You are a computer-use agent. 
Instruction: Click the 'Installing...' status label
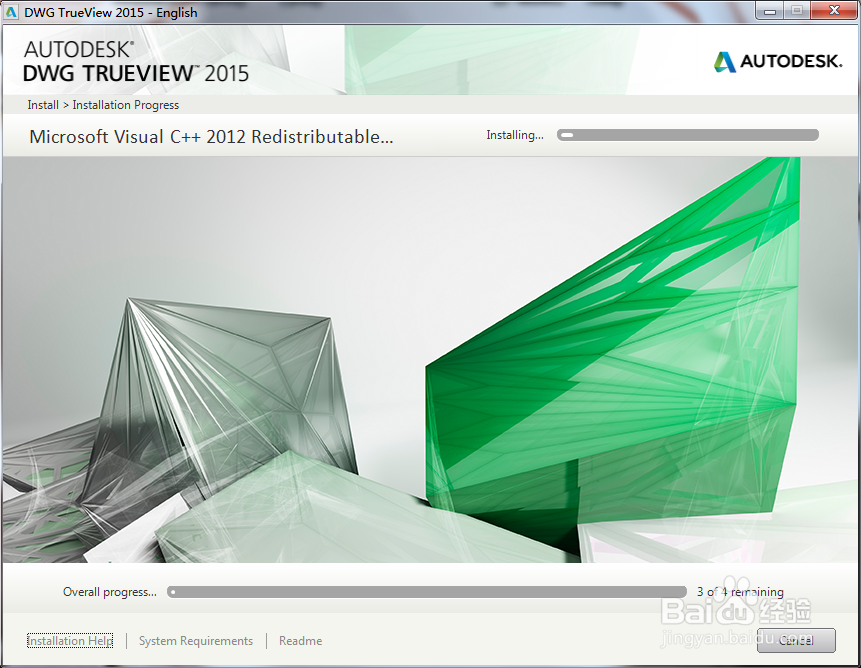(515, 135)
